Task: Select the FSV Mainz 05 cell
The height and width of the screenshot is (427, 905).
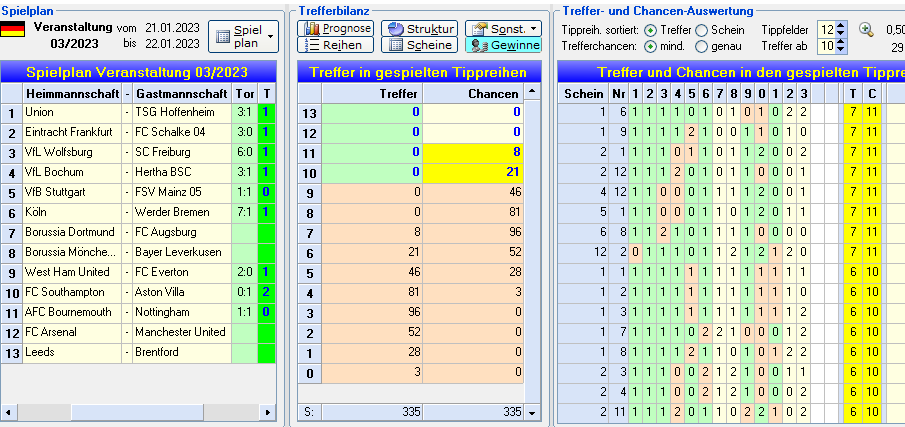Action: coord(182,192)
